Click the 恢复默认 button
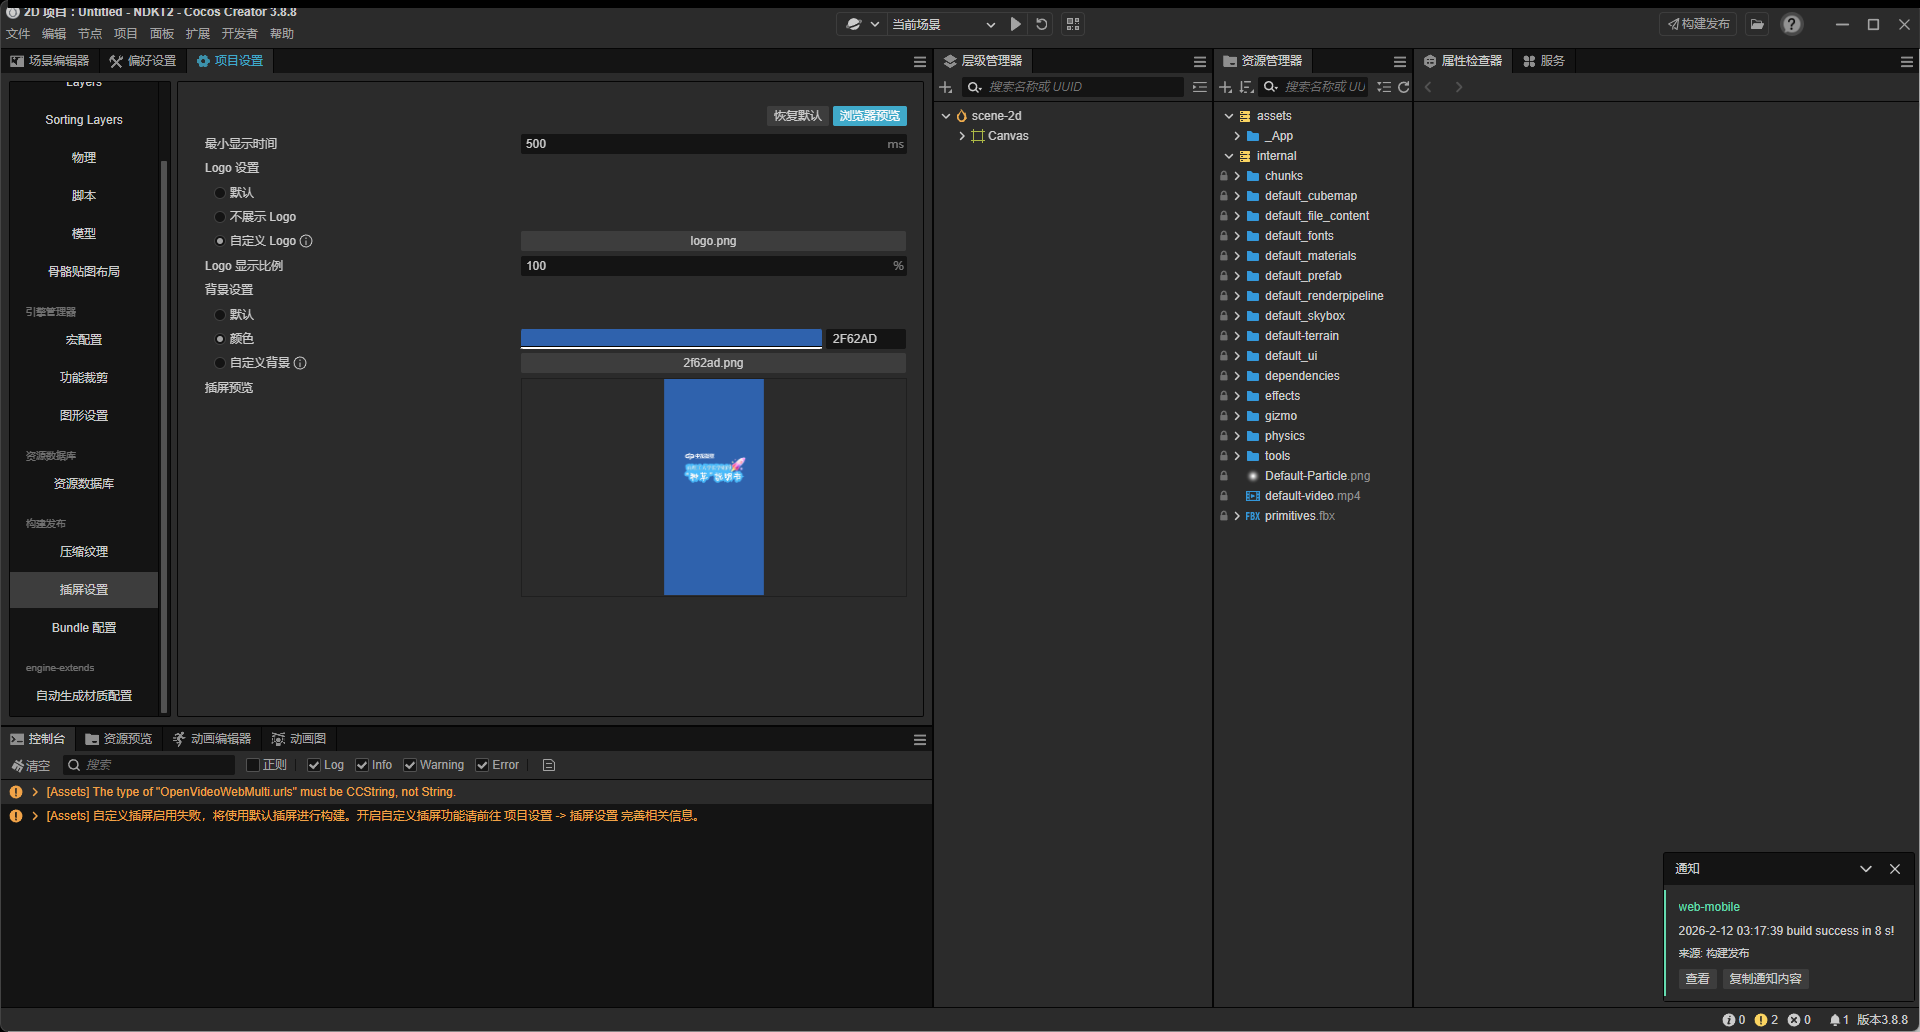1920x1032 pixels. click(x=798, y=116)
